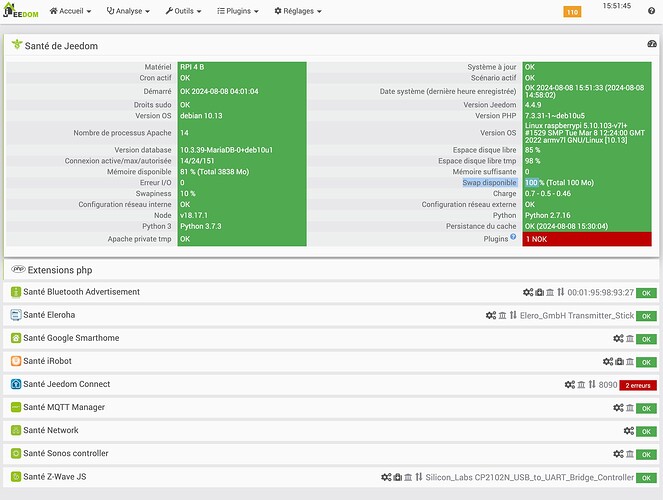Open gears configuration icon in Google Smarthome row
Viewport: 663px width, 500px height.
pyautogui.click(x=618, y=339)
